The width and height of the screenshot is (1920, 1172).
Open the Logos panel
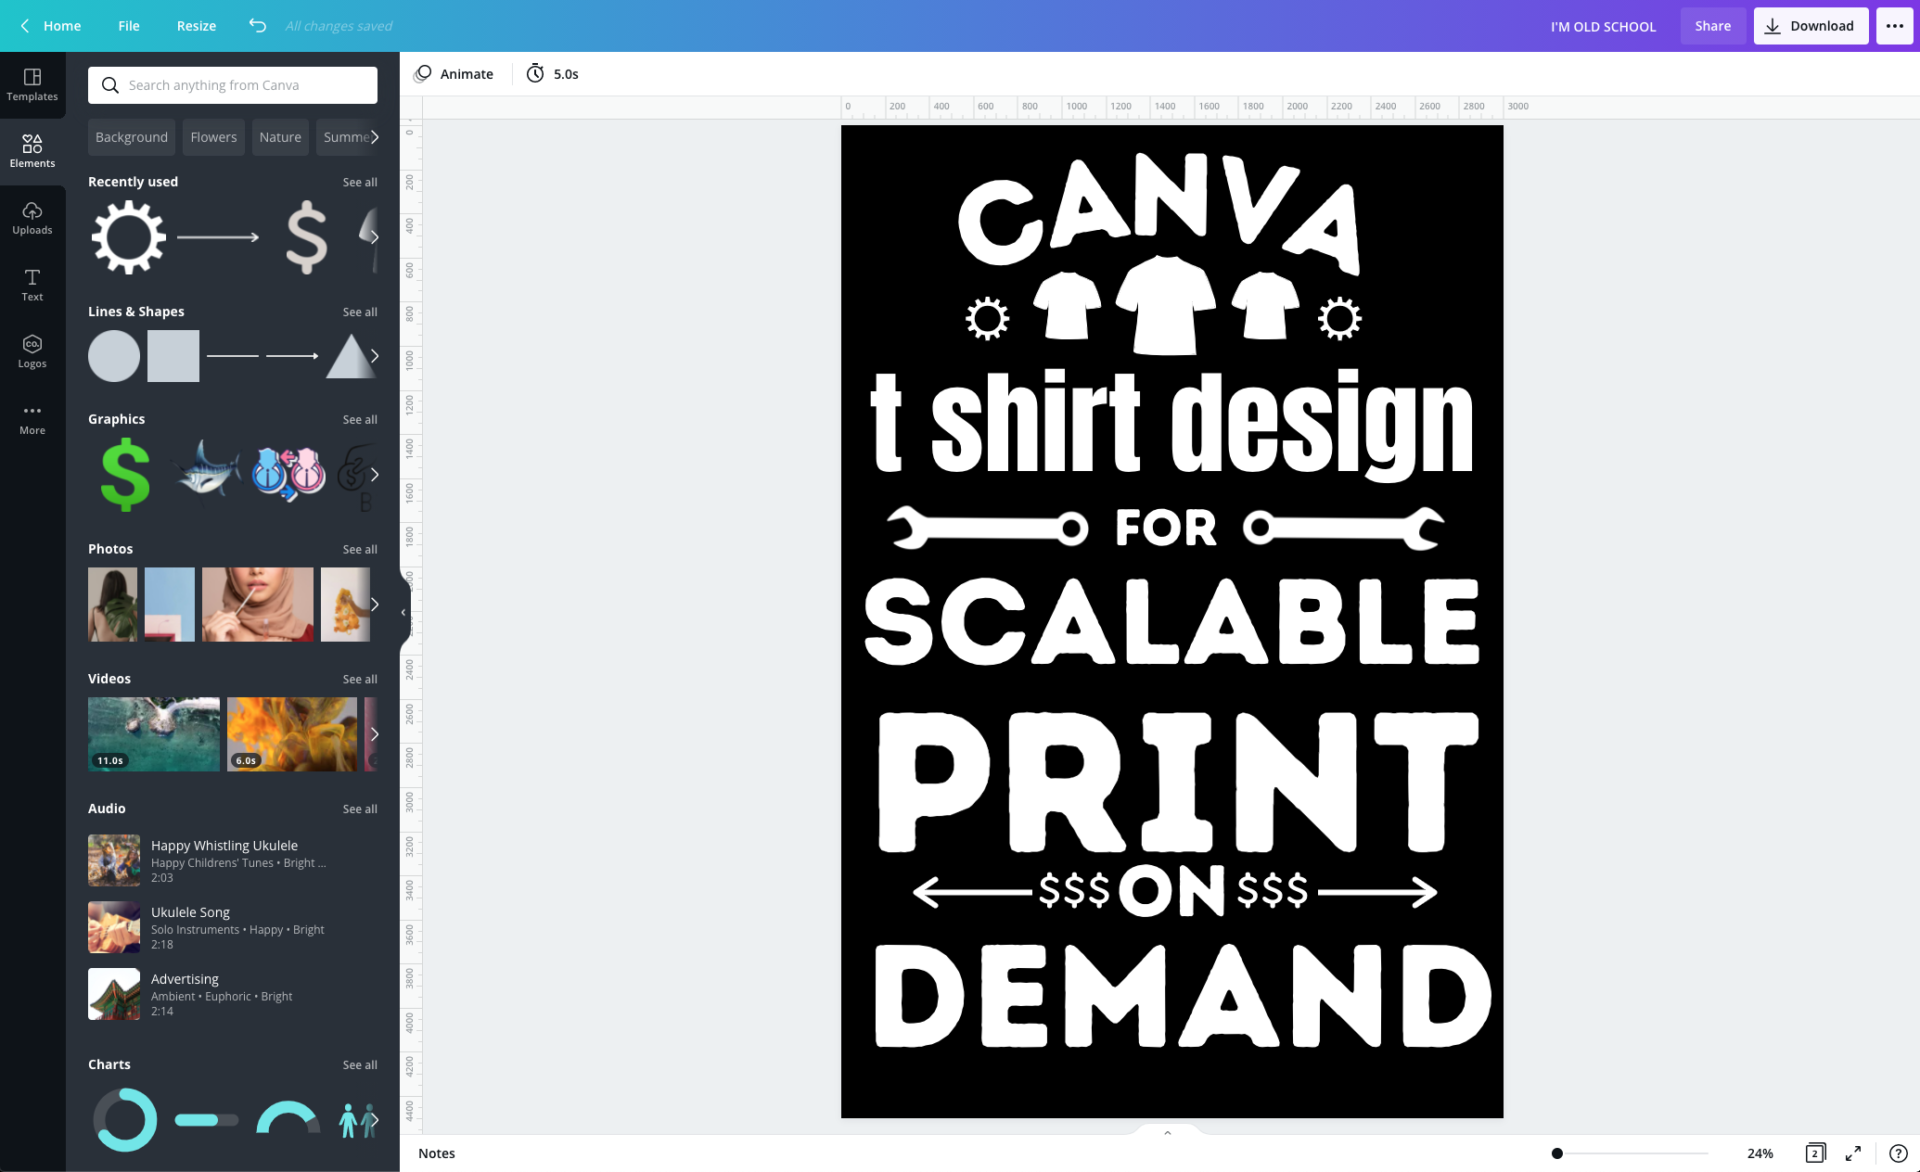tap(32, 352)
